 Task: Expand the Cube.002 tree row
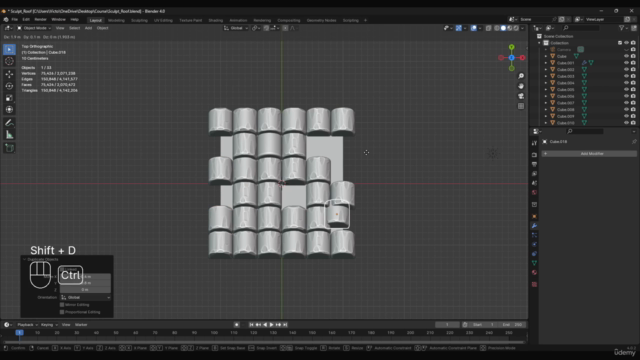[x=546, y=70]
